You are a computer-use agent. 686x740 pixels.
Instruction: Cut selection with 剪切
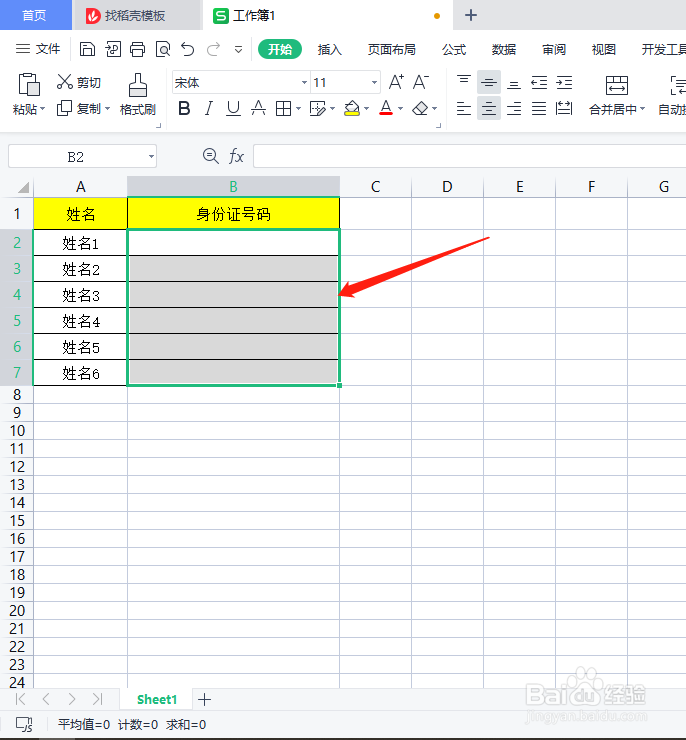point(79,82)
